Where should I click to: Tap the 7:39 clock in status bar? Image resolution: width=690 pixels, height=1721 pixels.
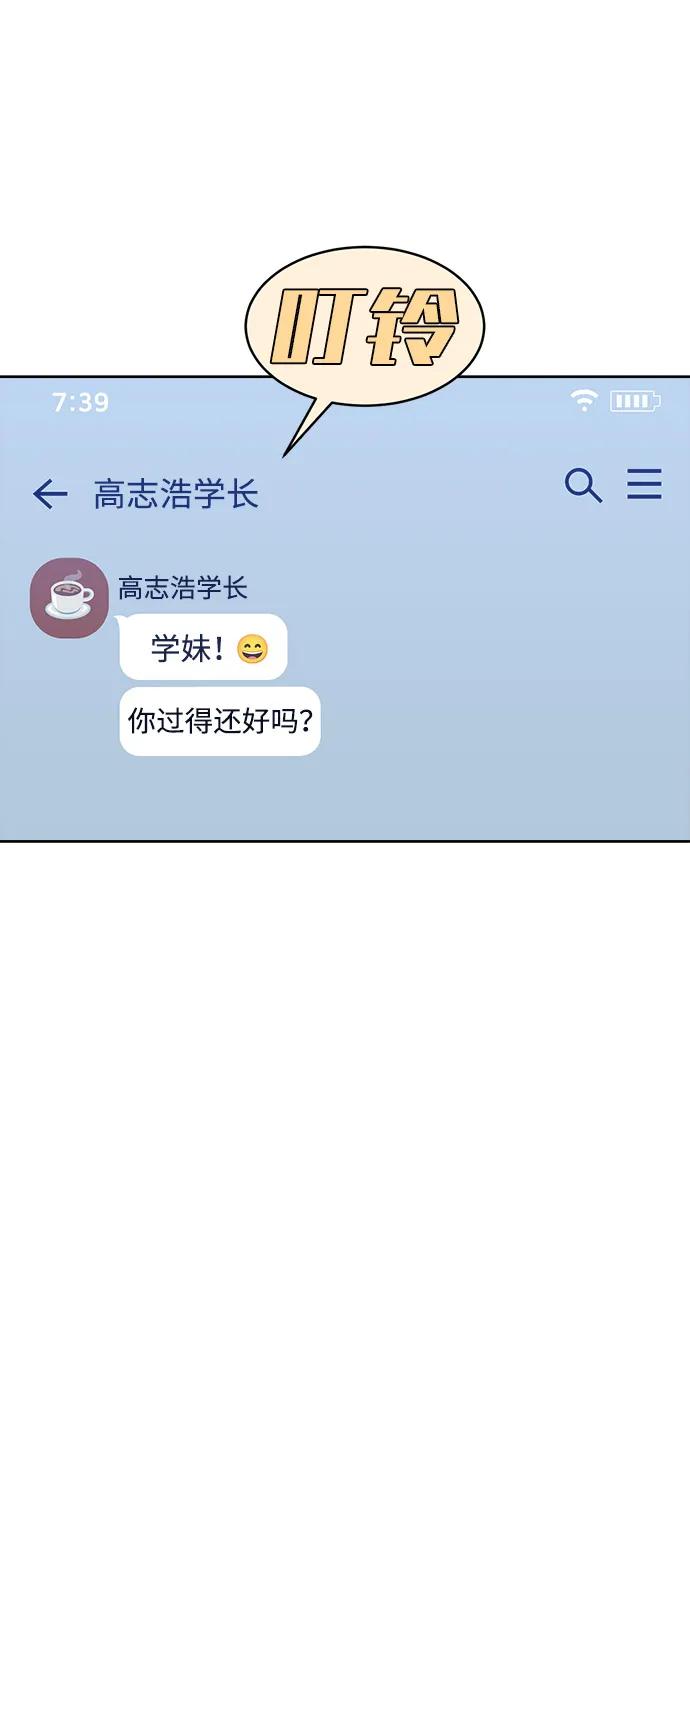80,402
